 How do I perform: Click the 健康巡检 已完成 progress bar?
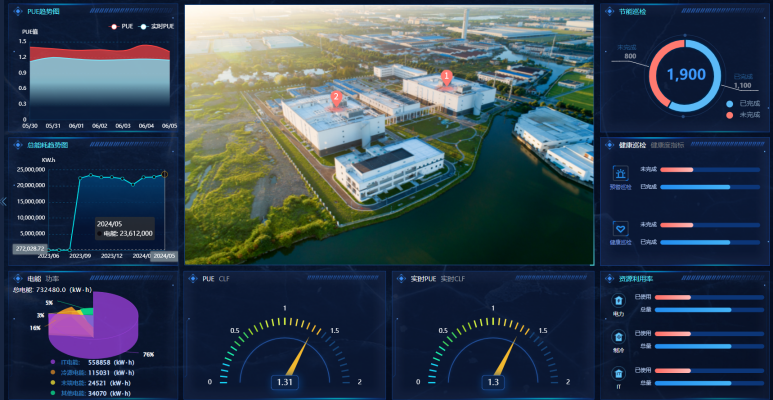[710, 242]
